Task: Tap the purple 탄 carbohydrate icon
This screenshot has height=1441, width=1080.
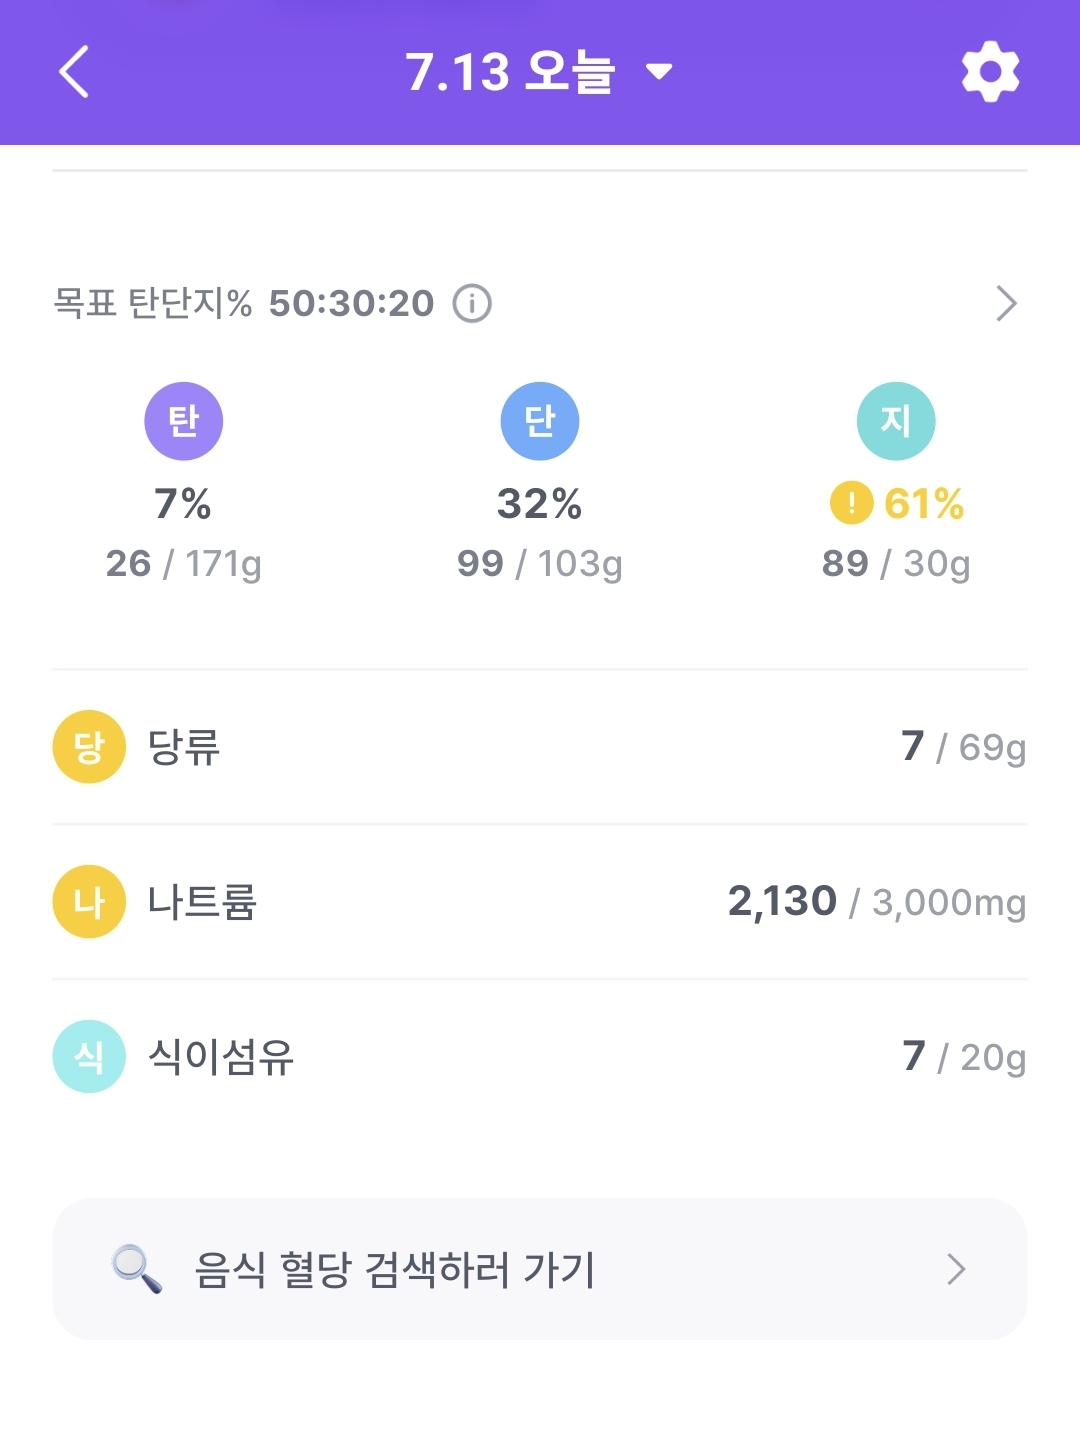Action: 184,421
